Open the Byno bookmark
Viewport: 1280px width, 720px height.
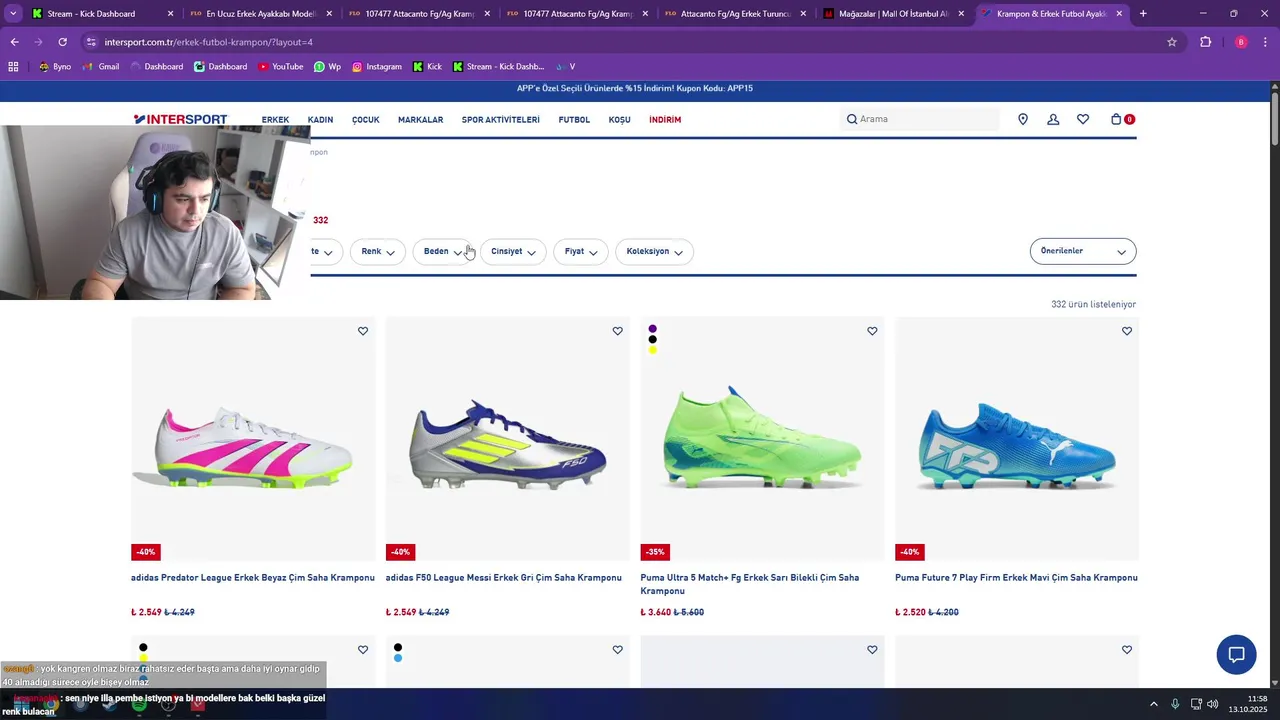[x=55, y=67]
